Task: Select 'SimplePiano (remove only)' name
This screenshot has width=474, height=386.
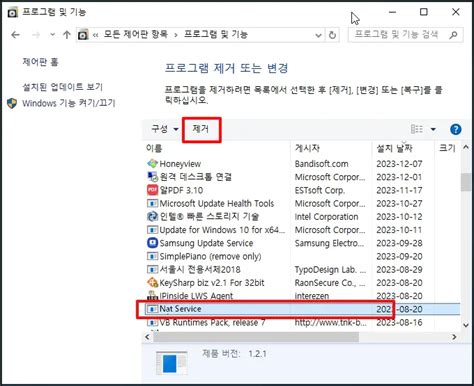Action: (x=210, y=256)
